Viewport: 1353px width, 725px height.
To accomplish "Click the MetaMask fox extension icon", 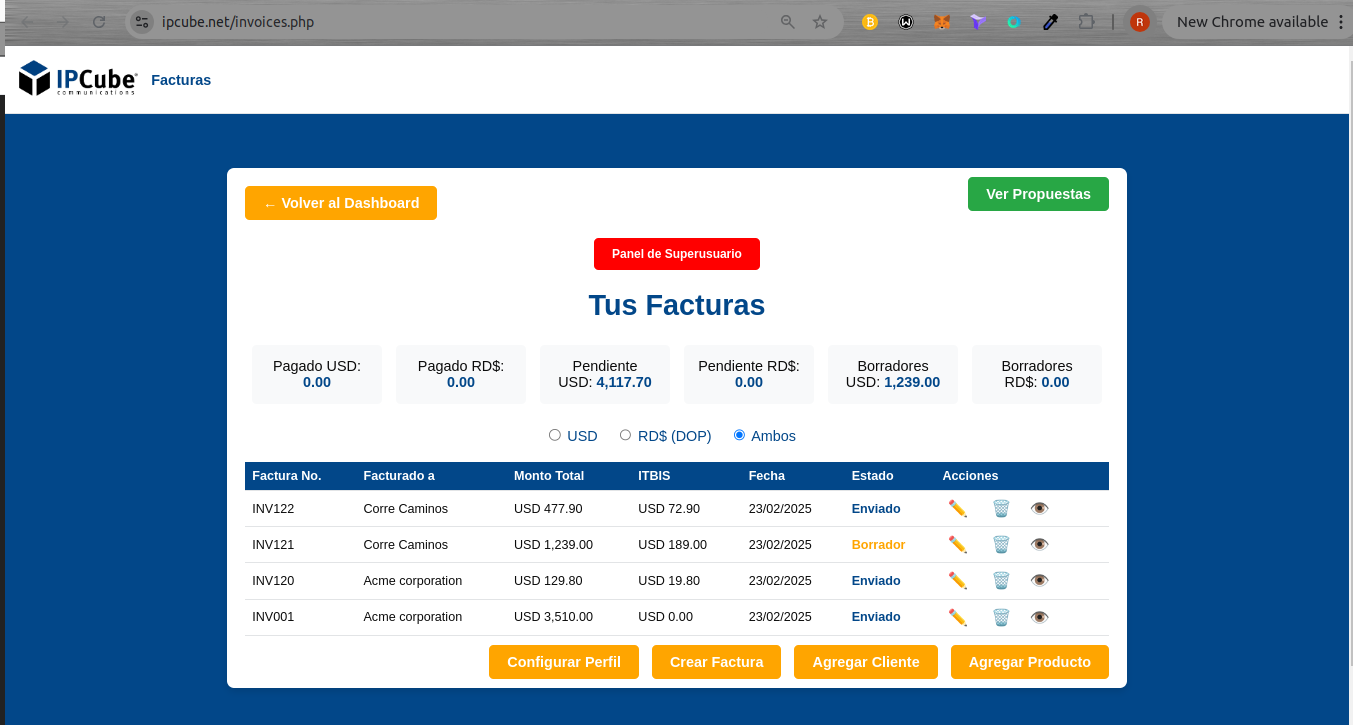I will pyautogui.click(x=941, y=22).
